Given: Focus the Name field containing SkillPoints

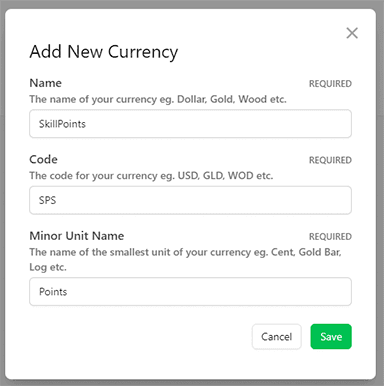Looking at the screenshot, I should point(190,124).
